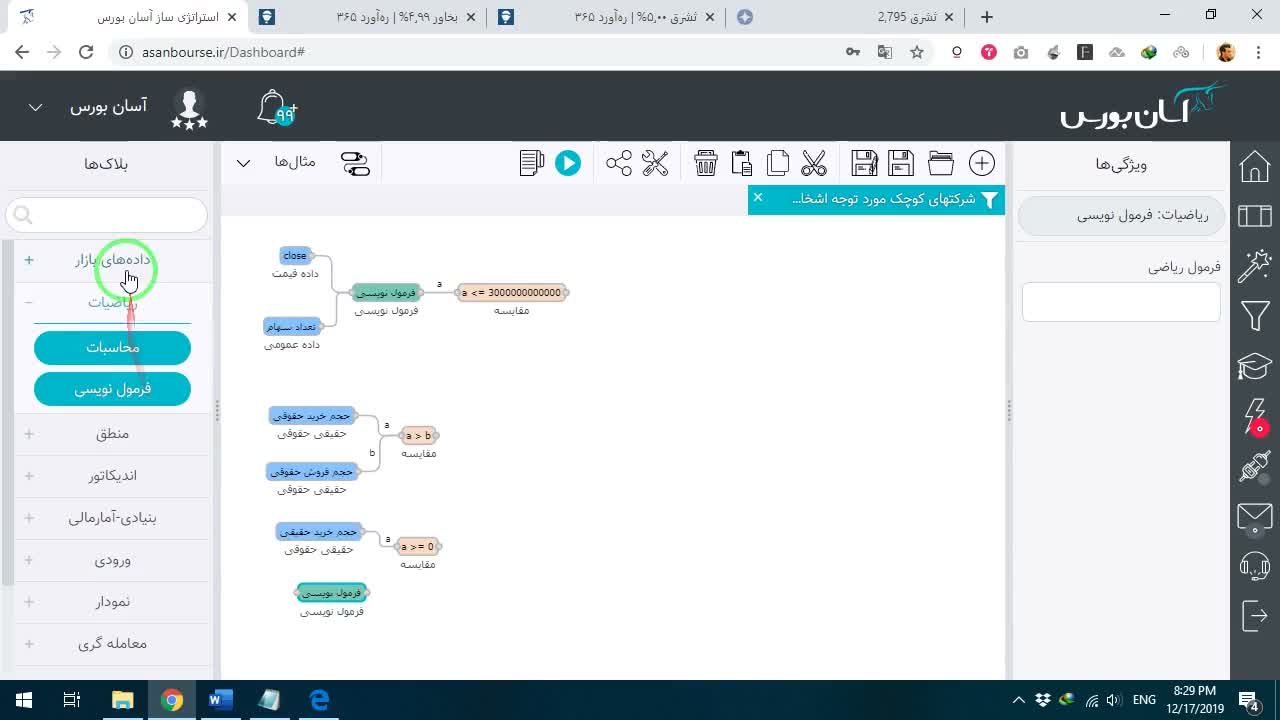
Task: Click the open folder icon in toolbar
Action: tap(941, 163)
